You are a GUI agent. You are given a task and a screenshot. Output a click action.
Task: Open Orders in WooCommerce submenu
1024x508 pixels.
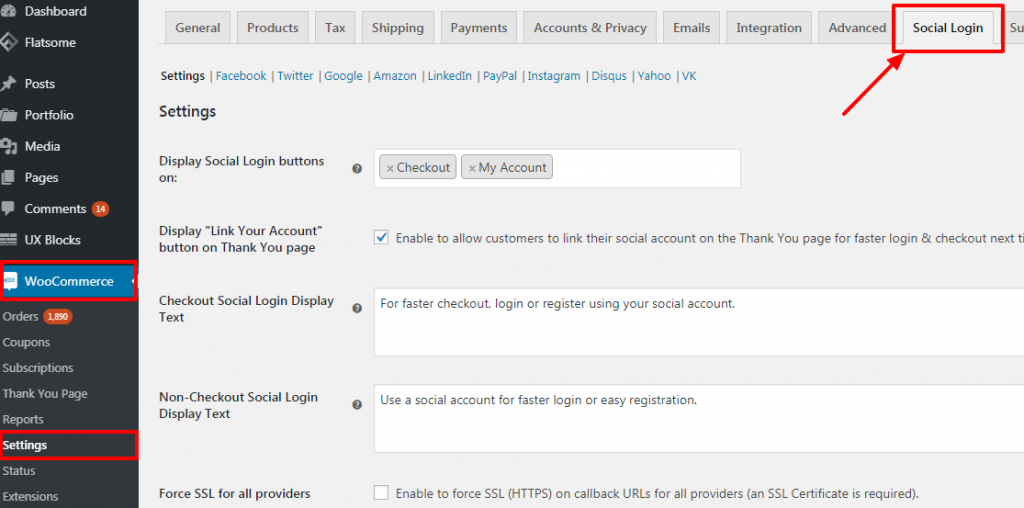click(x=21, y=317)
